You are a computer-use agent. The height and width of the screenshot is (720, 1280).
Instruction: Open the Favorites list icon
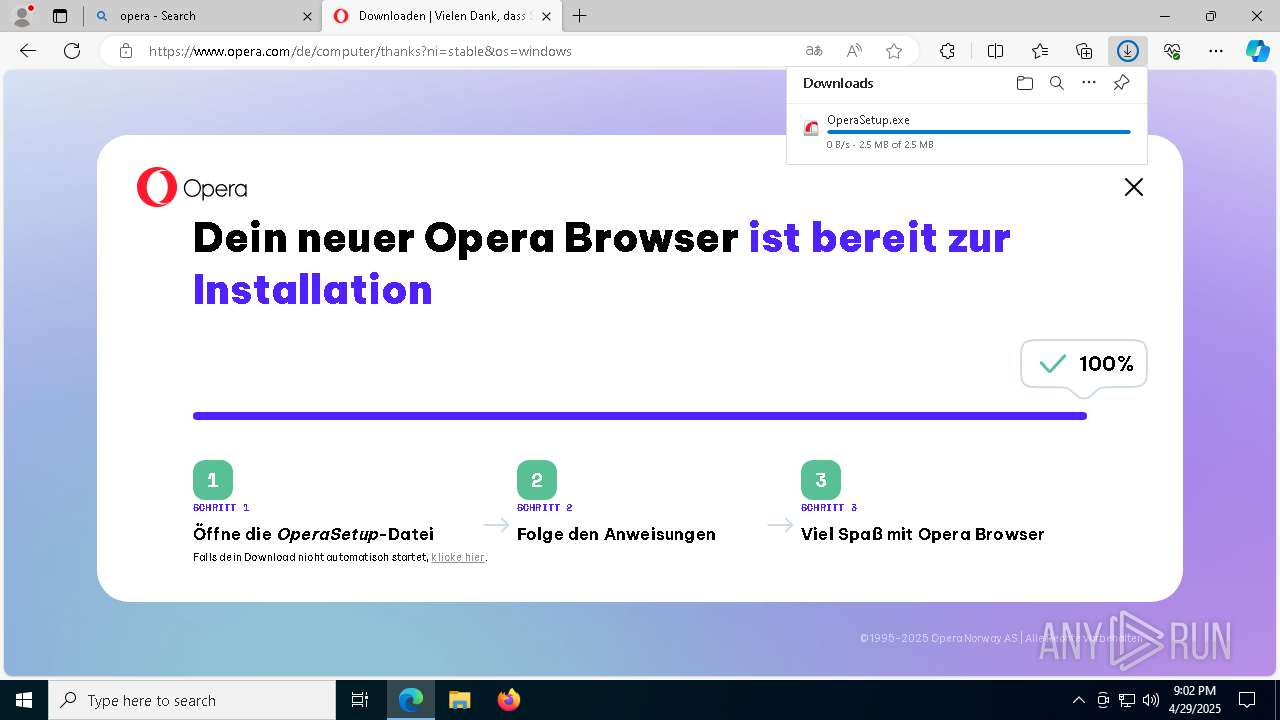(1040, 51)
